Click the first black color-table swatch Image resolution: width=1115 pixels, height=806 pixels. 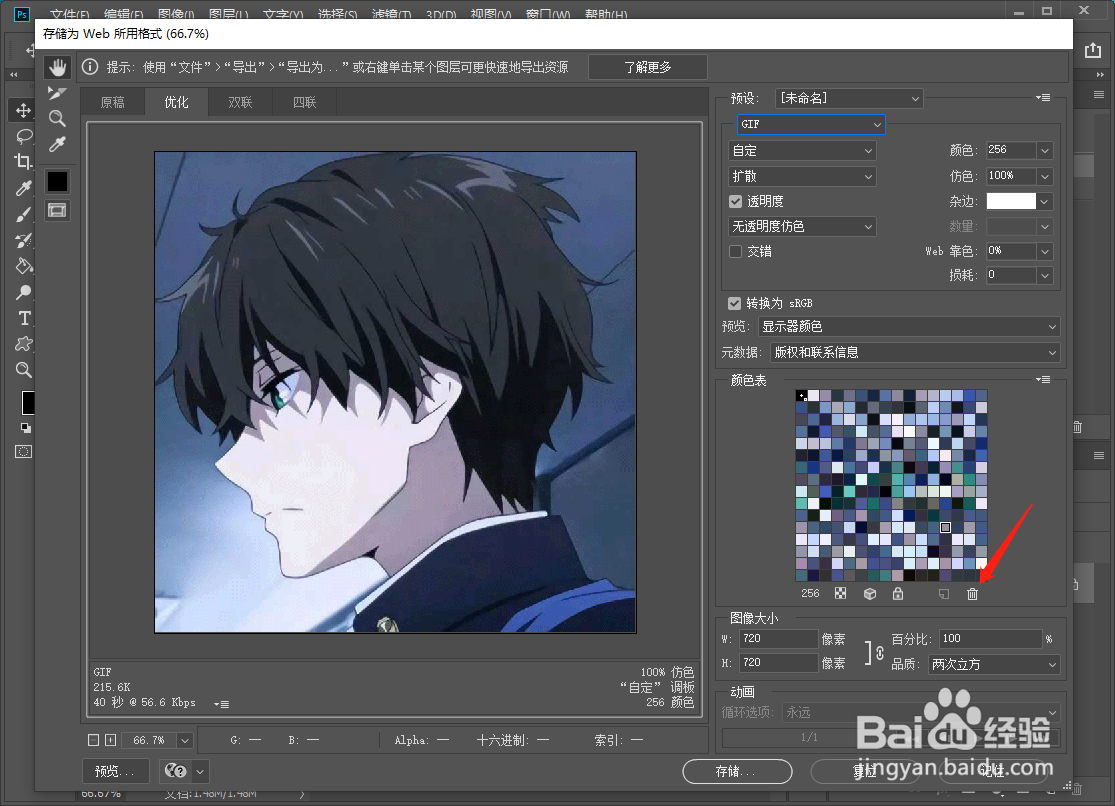[x=801, y=396]
